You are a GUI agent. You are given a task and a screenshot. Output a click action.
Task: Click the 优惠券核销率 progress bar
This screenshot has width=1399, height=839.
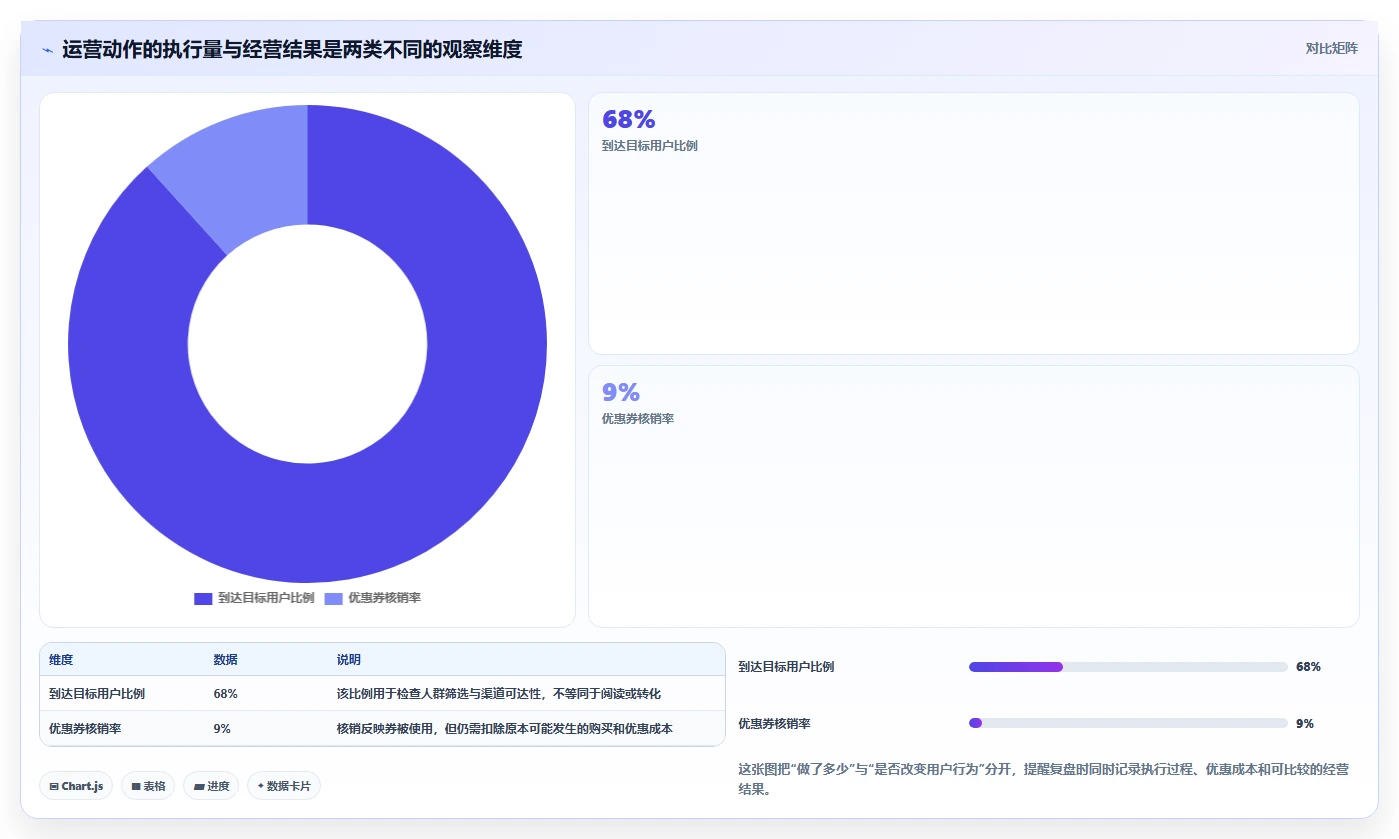tap(1128, 723)
